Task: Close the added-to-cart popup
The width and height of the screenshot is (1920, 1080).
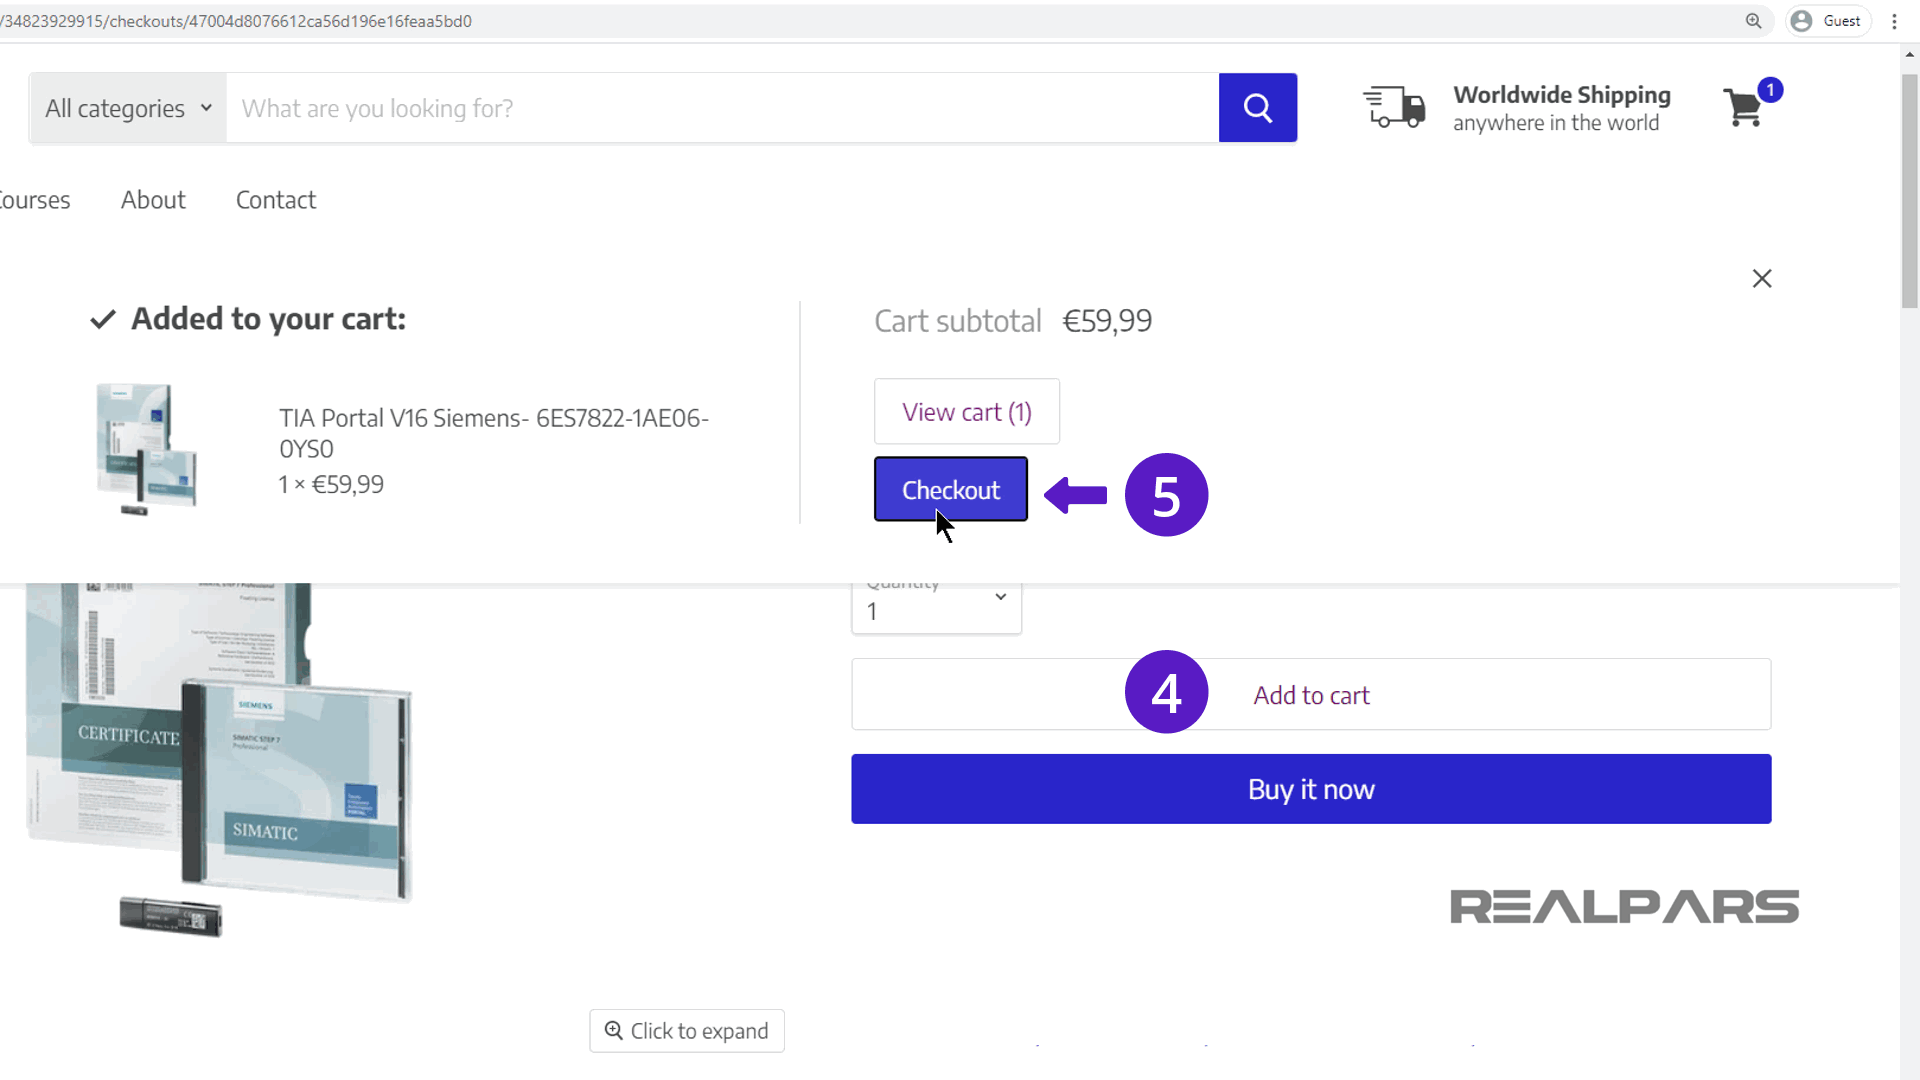Action: pos(1762,279)
